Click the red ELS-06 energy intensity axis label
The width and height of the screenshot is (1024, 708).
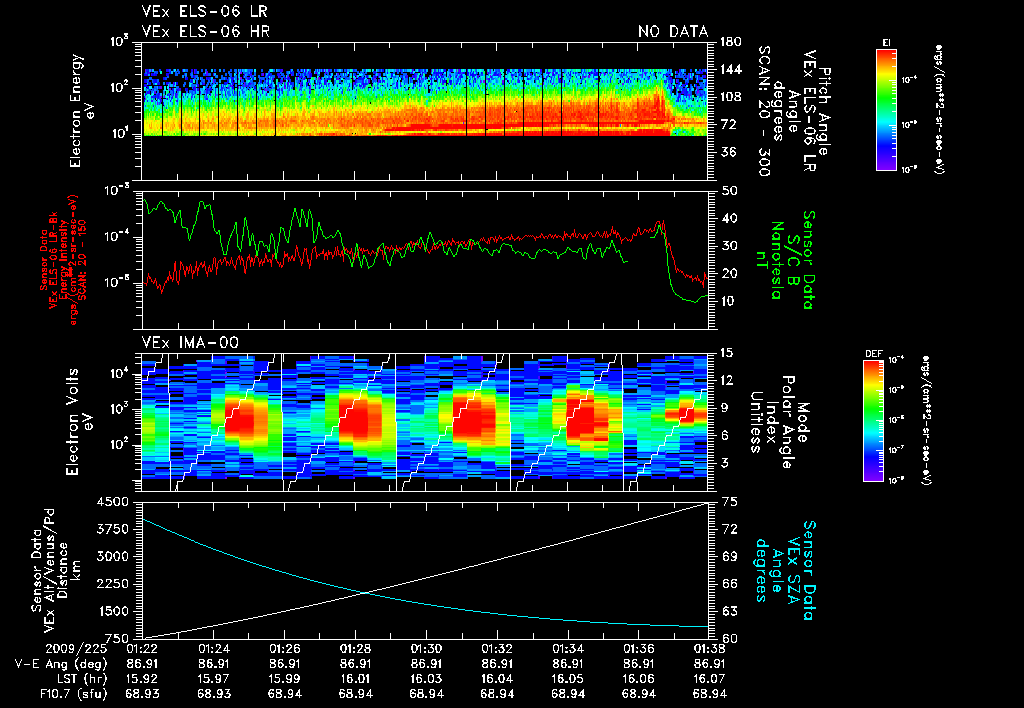click(63, 259)
